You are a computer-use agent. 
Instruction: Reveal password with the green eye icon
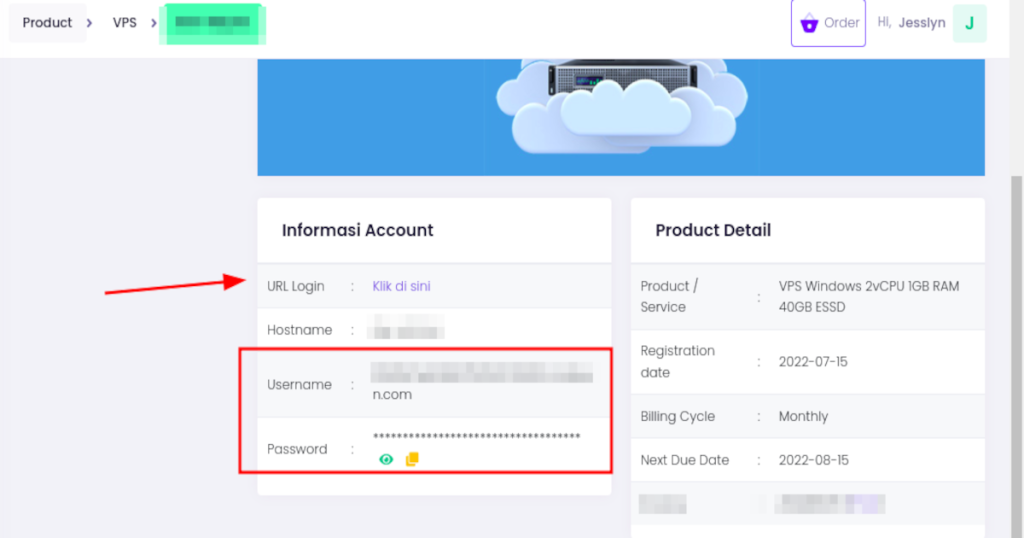(386, 460)
